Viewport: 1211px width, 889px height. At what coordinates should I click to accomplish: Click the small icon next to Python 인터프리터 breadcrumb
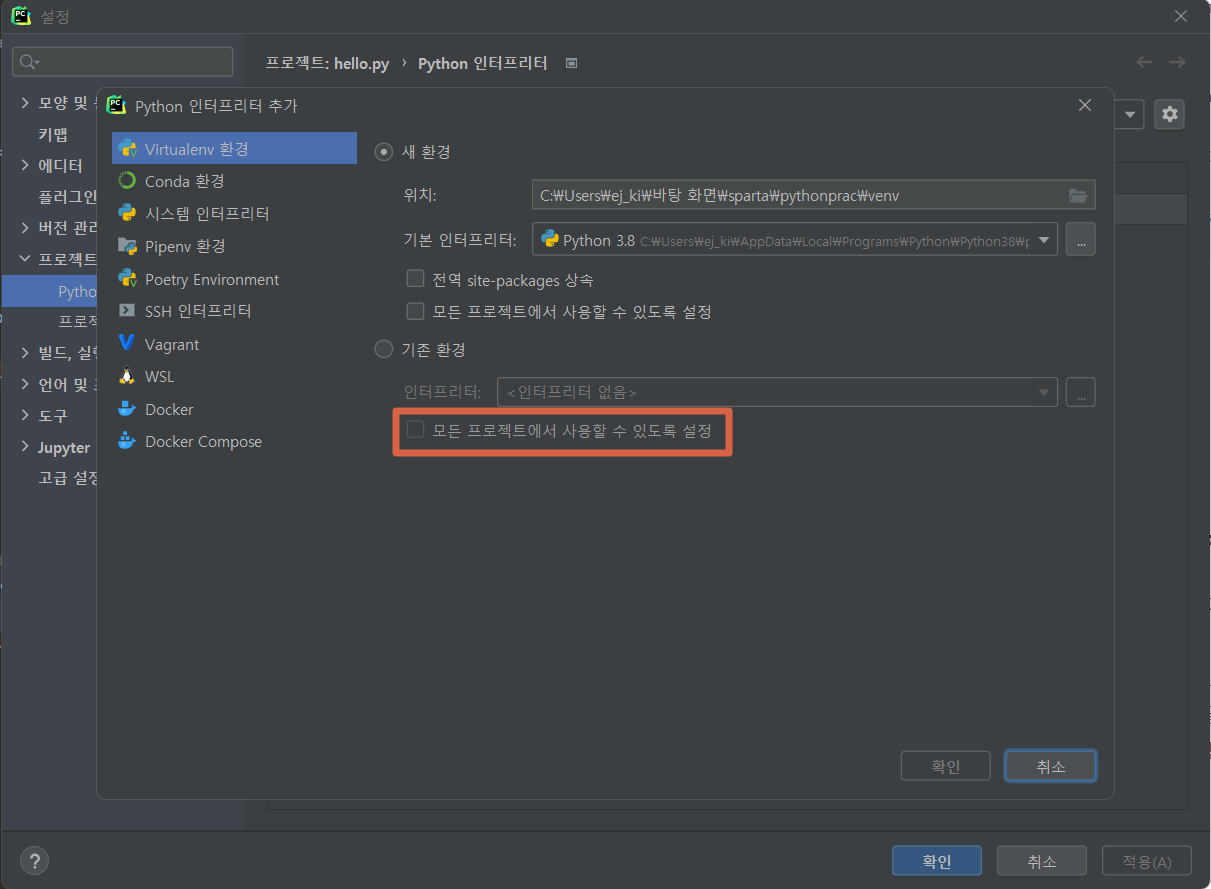pos(572,63)
